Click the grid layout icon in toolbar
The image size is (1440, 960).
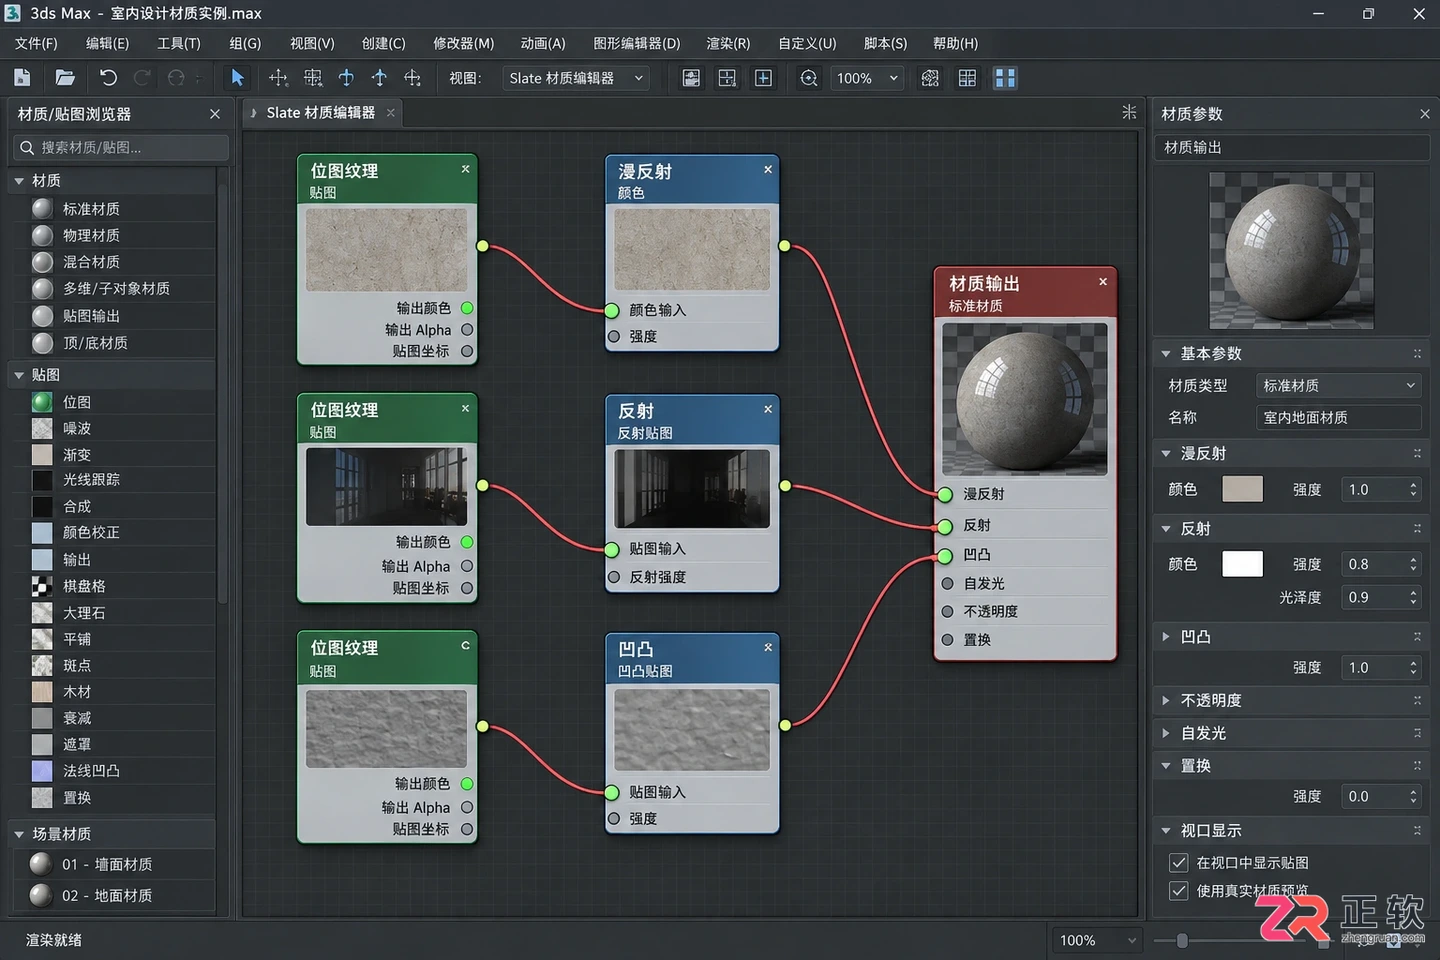coord(967,78)
